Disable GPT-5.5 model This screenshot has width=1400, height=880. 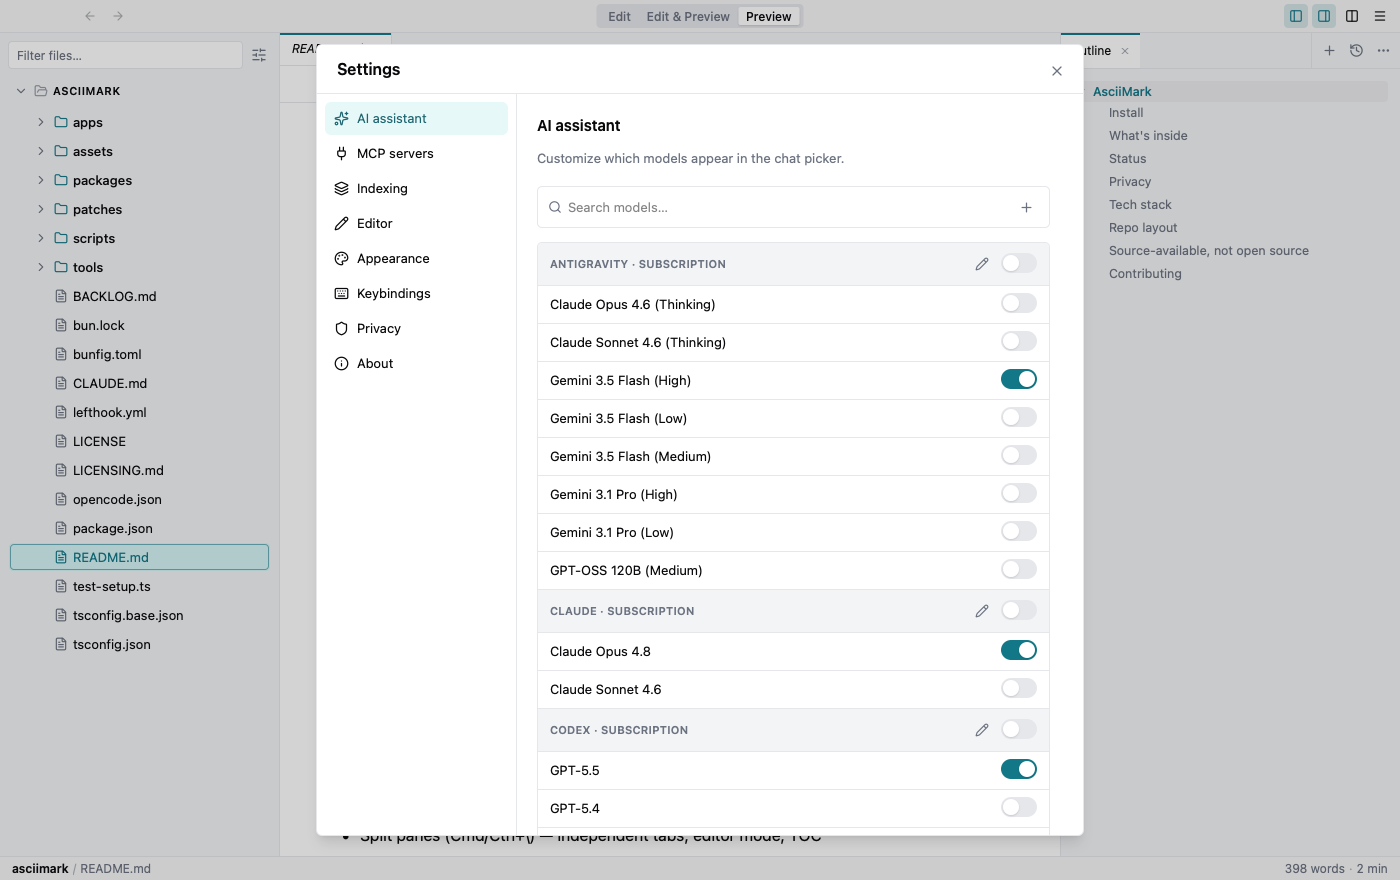click(1019, 769)
